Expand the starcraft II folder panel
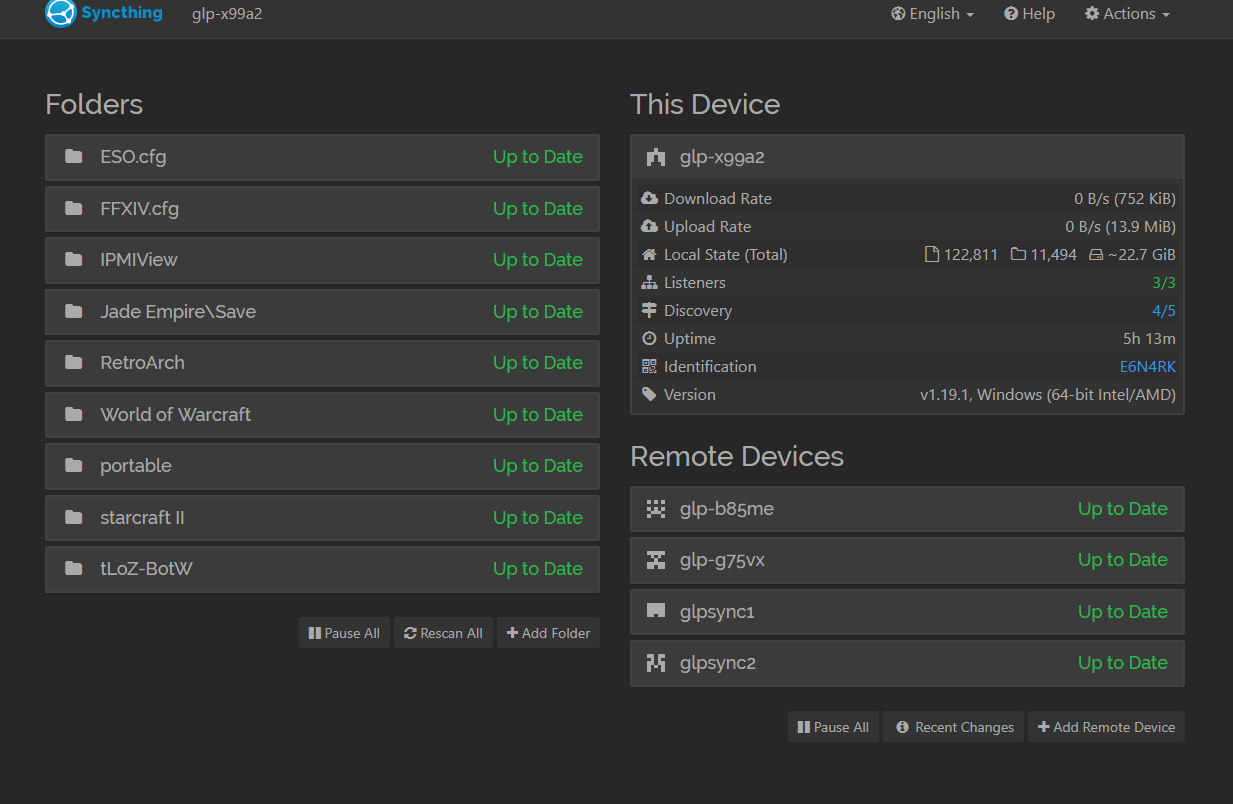The image size is (1233, 804). click(x=322, y=517)
